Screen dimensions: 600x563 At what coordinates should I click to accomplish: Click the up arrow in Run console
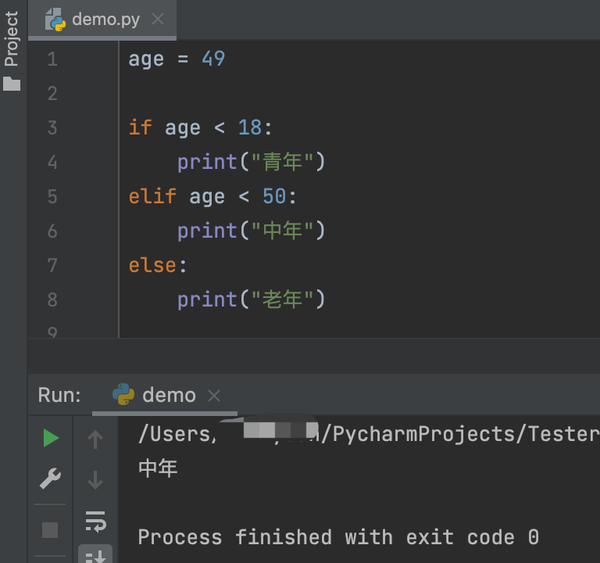[x=95, y=439]
